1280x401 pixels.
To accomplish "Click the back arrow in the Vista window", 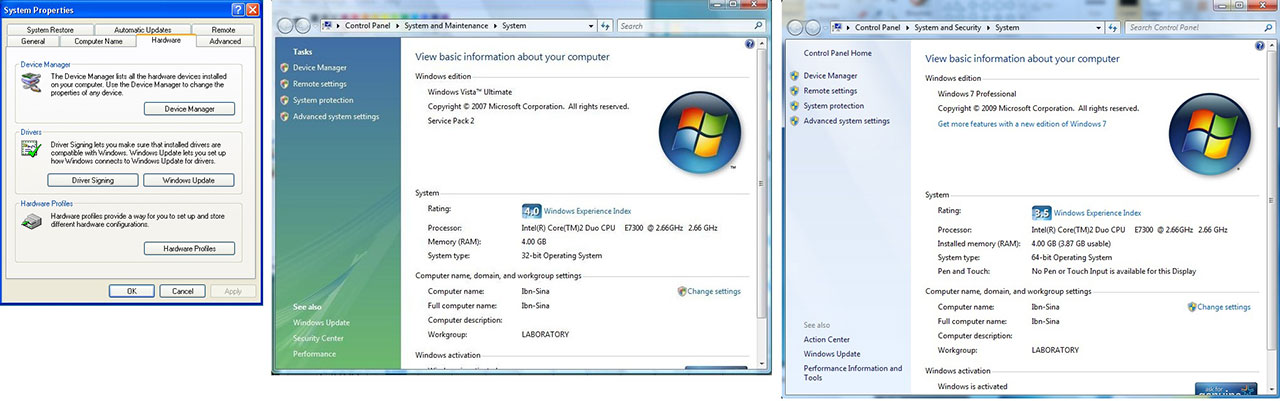I will coord(285,25).
